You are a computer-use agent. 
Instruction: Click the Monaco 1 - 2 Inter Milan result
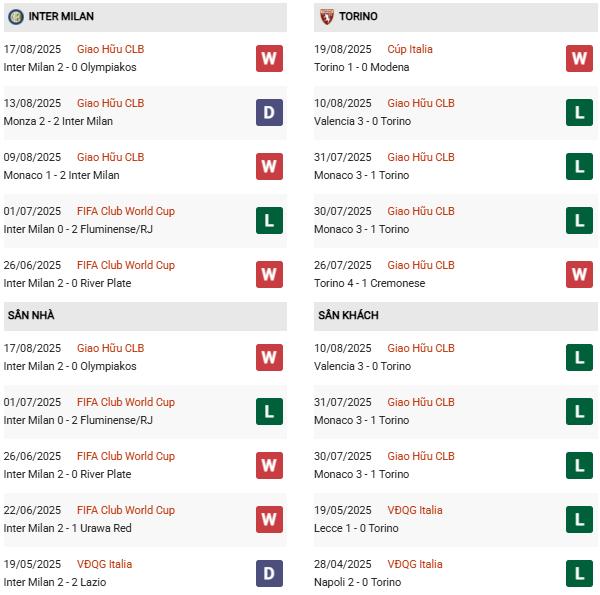[x=61, y=175]
